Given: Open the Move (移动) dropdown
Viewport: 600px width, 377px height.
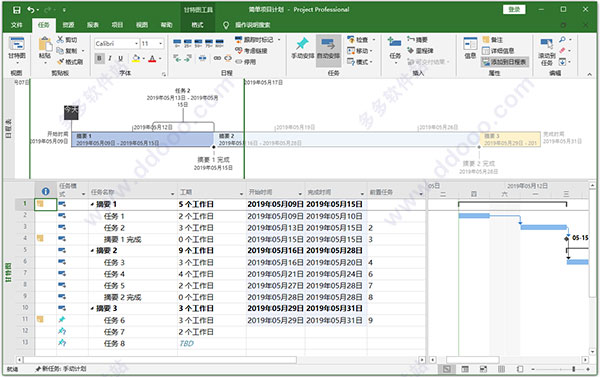Looking at the screenshot, I should (372, 51).
